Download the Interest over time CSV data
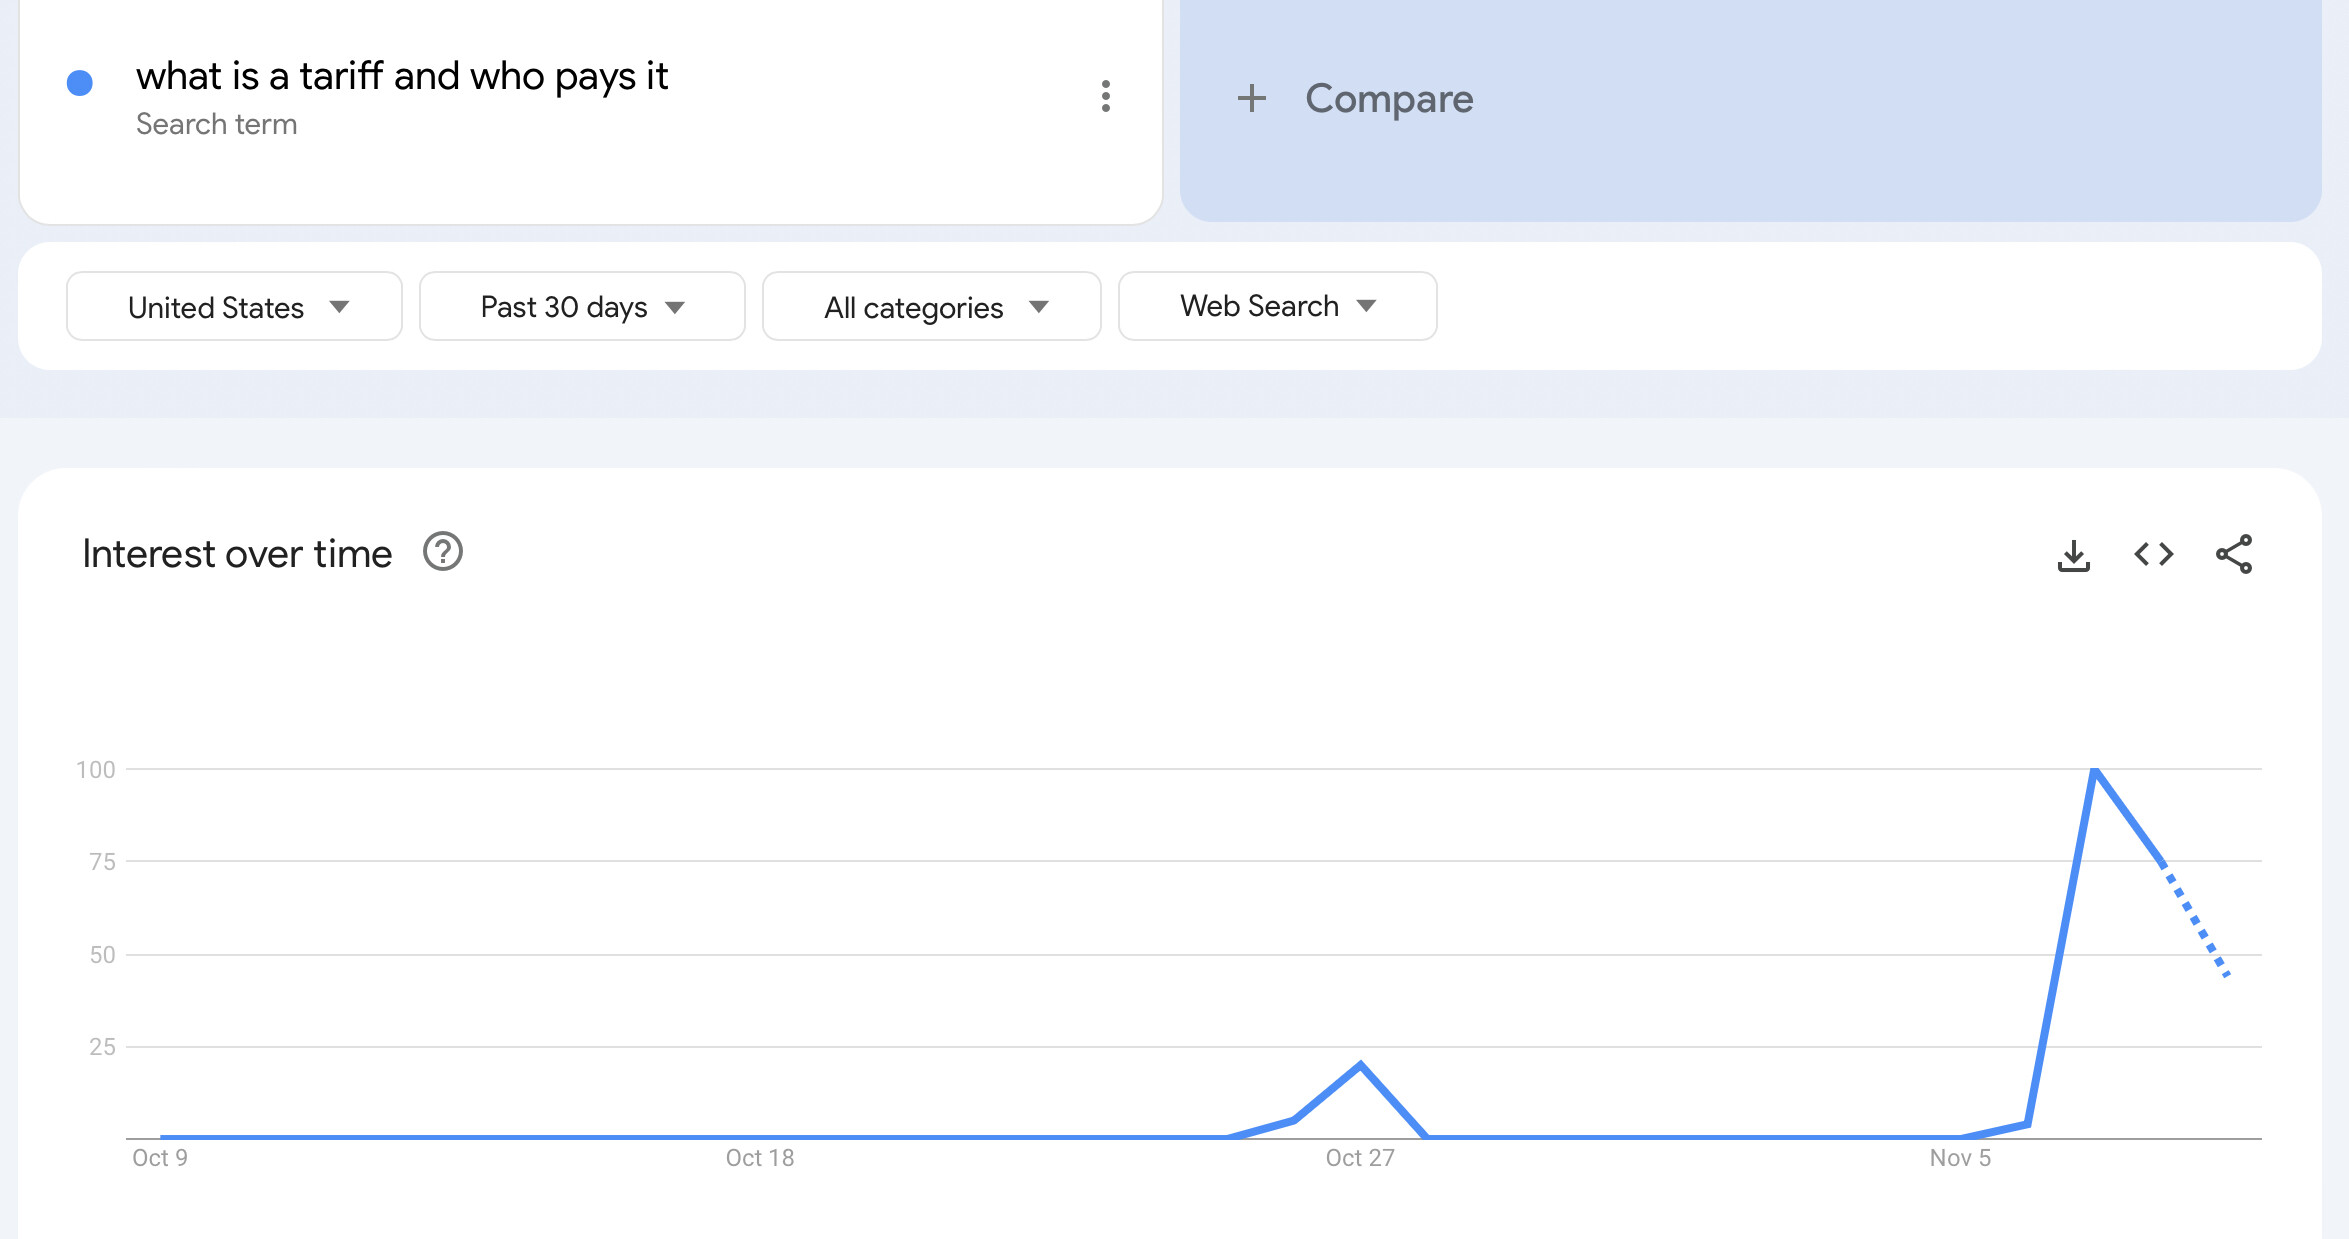 [2074, 555]
